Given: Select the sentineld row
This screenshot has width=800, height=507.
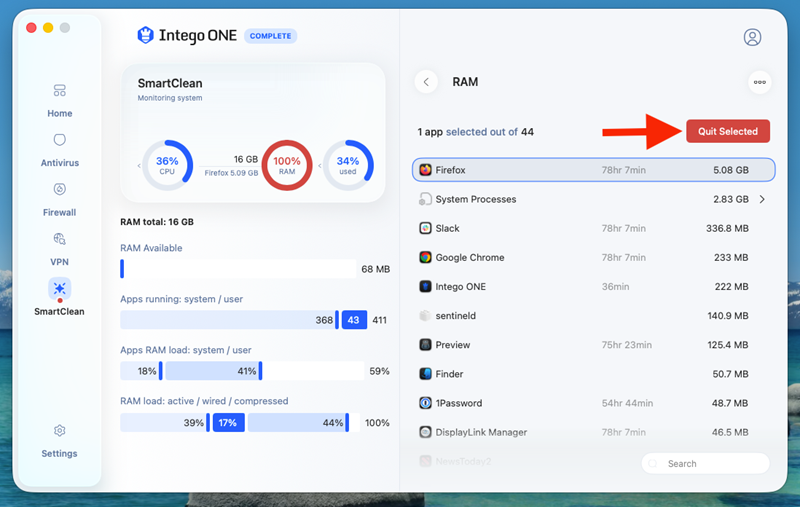Looking at the screenshot, I should [x=593, y=315].
